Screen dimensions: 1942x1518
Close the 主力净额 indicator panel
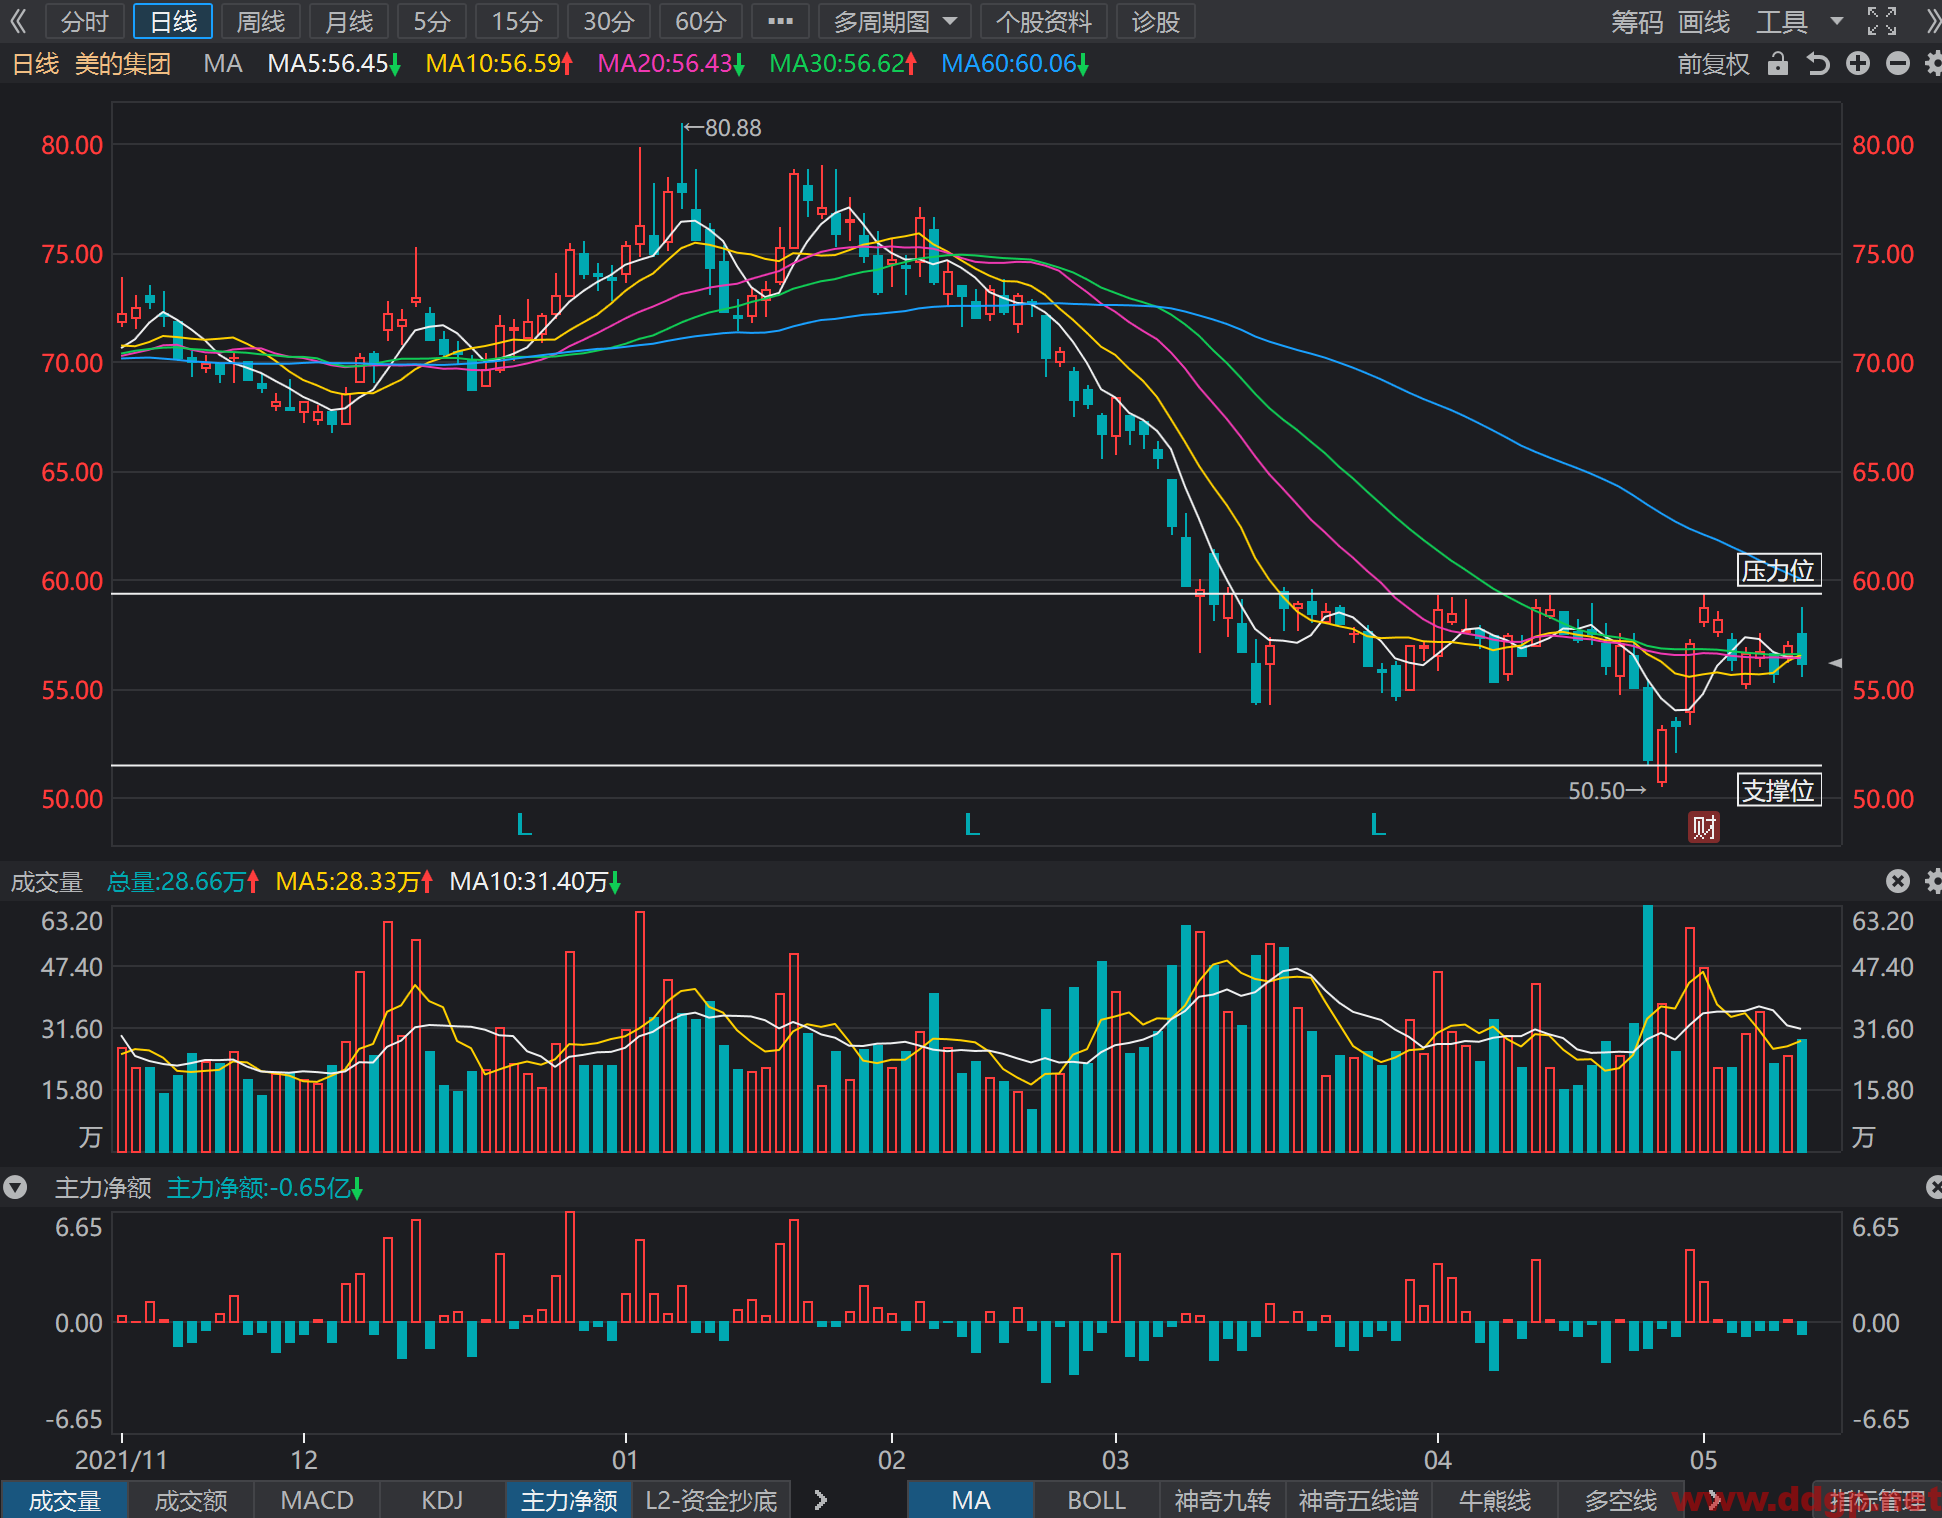pos(1934,1187)
